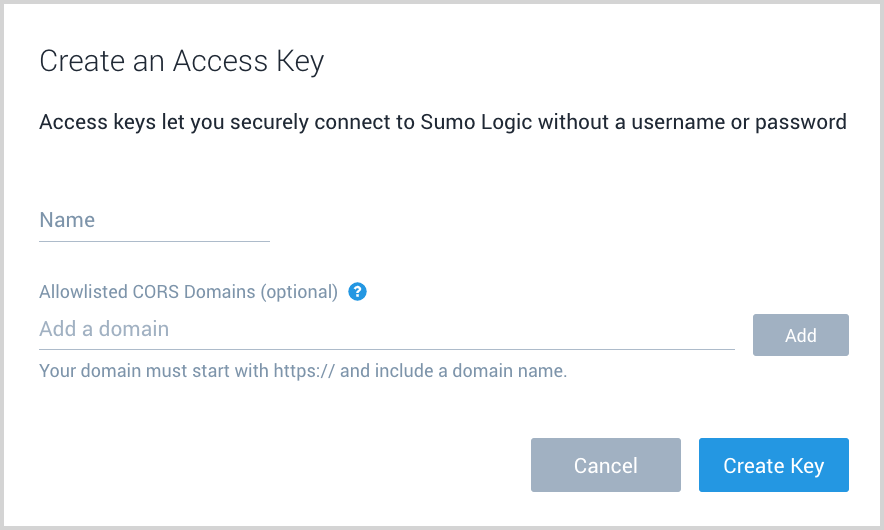The image size is (884, 530).
Task: Click the underline beneath the domain field
Action: tap(386, 349)
